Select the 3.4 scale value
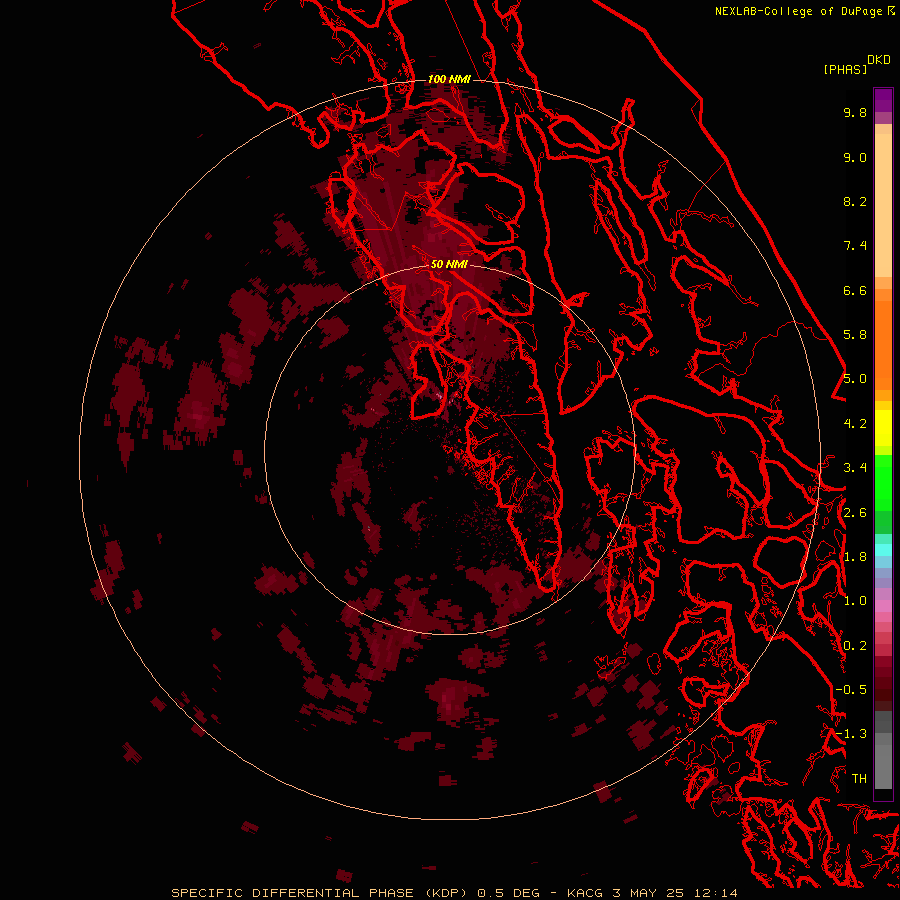The width and height of the screenshot is (900, 900). pyautogui.click(x=855, y=468)
